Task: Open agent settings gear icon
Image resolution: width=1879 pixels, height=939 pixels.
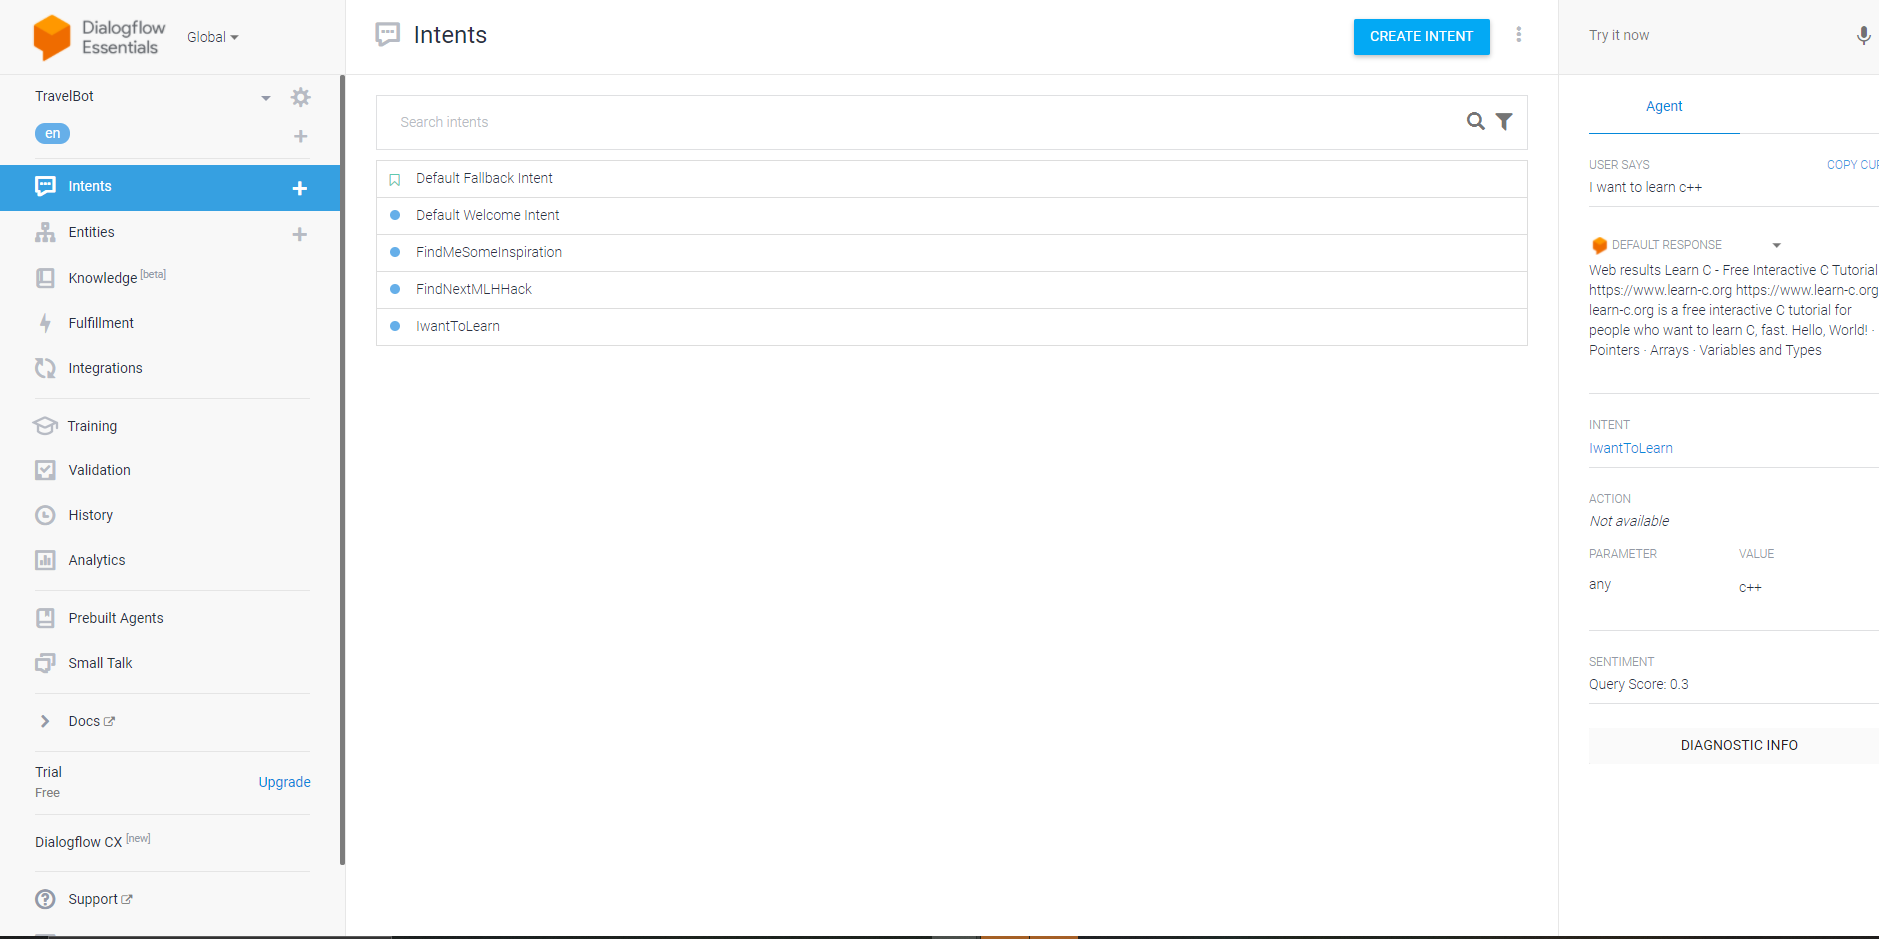Action: tap(300, 97)
